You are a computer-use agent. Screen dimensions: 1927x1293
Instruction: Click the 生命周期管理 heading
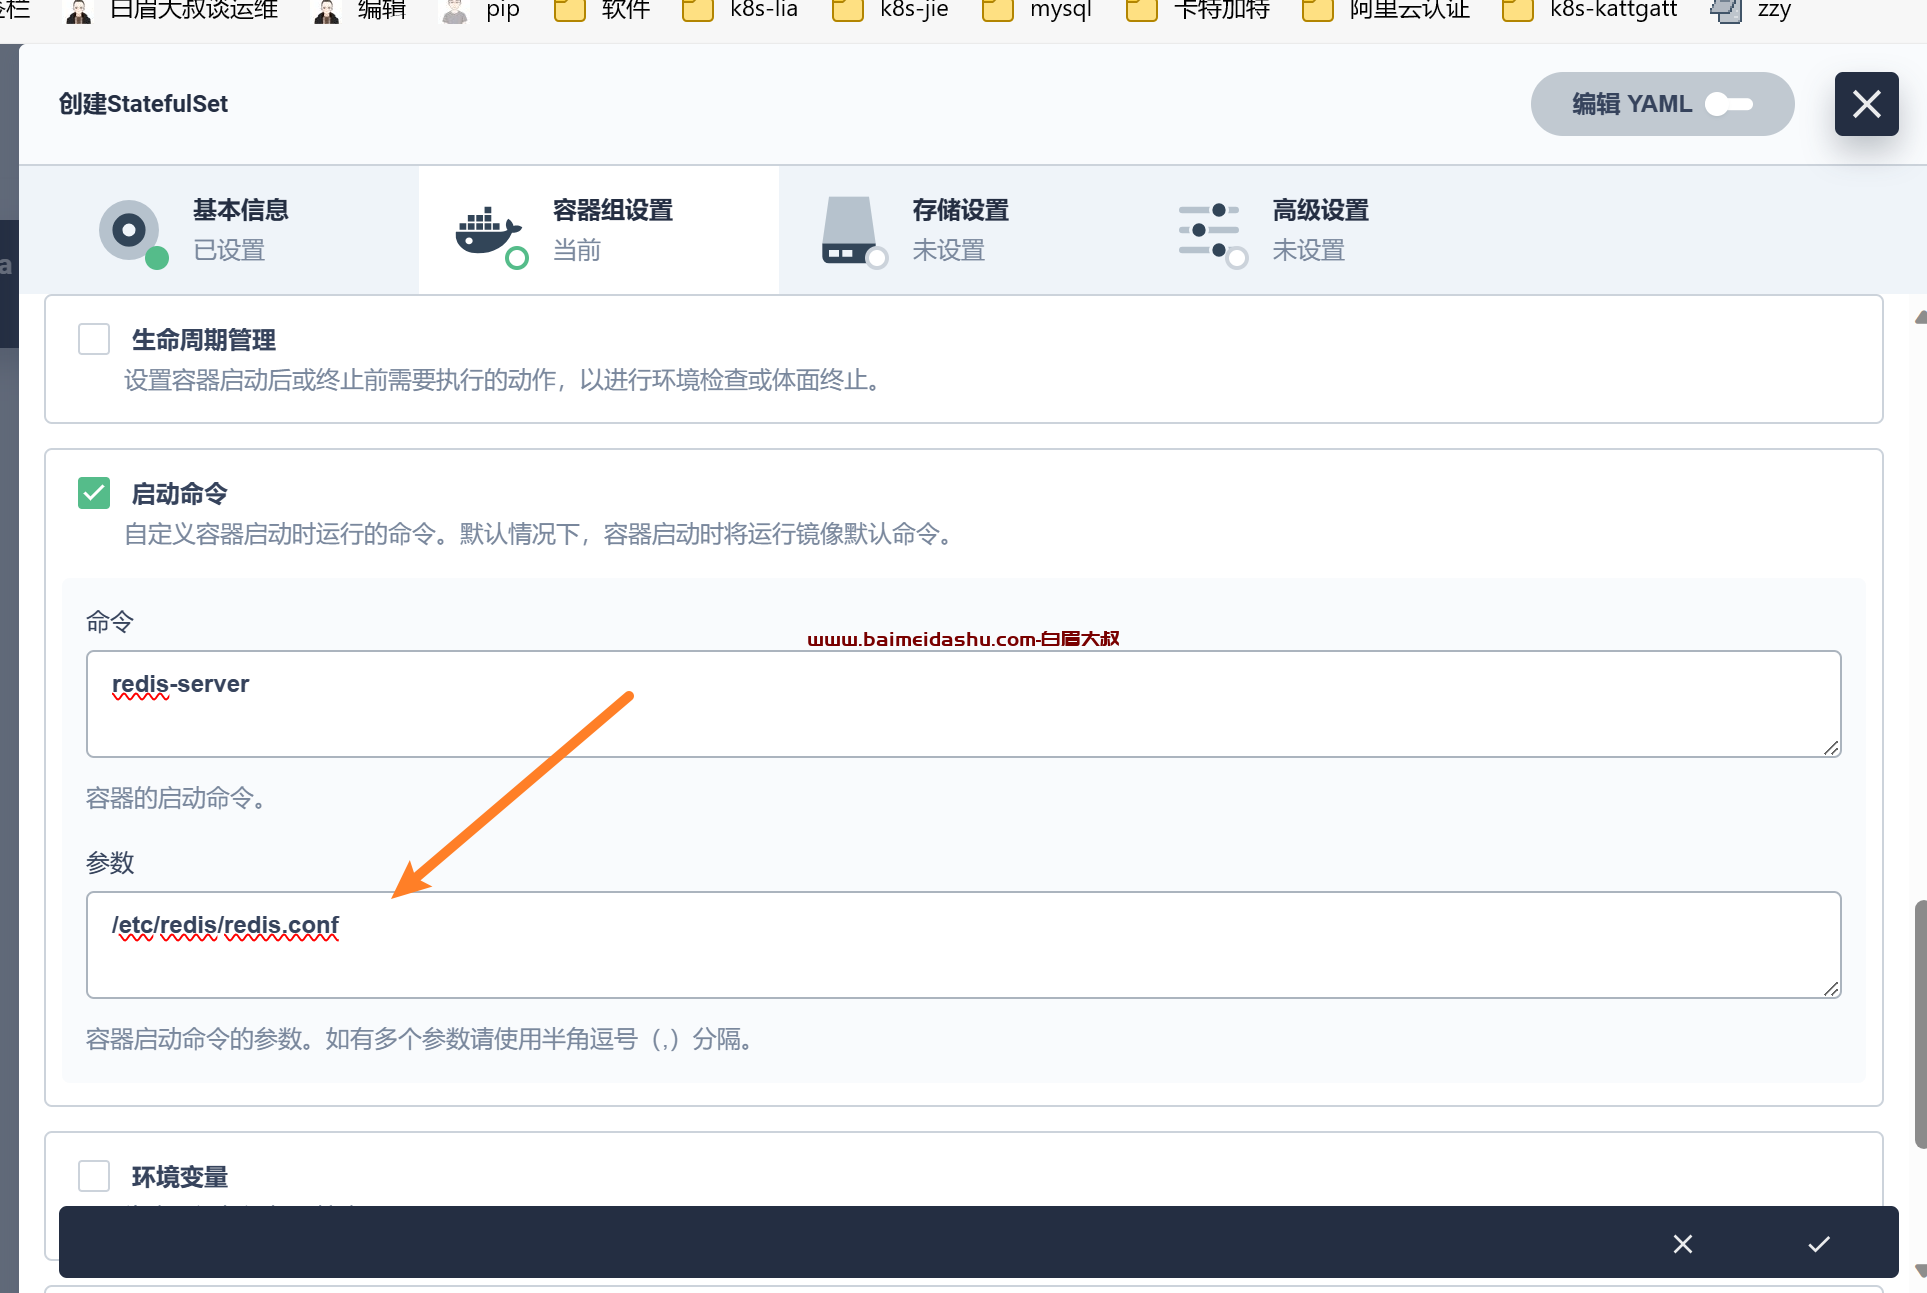(204, 340)
